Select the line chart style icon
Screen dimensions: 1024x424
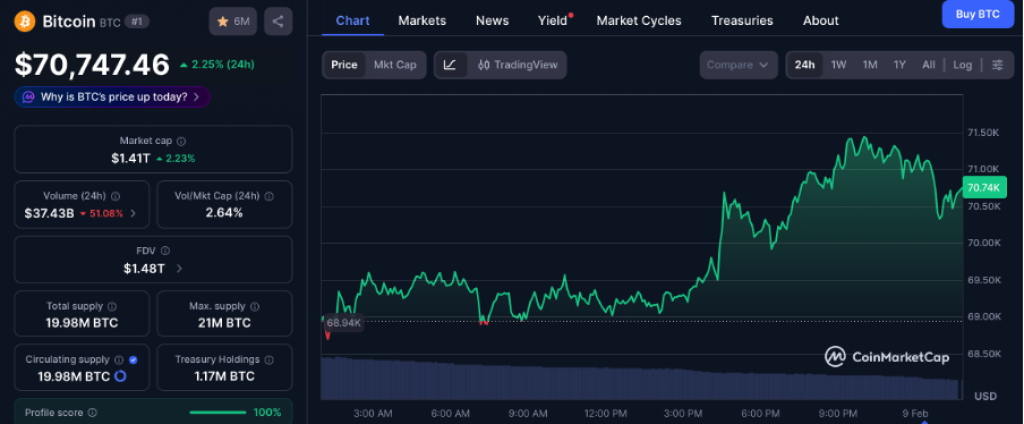tap(450, 65)
